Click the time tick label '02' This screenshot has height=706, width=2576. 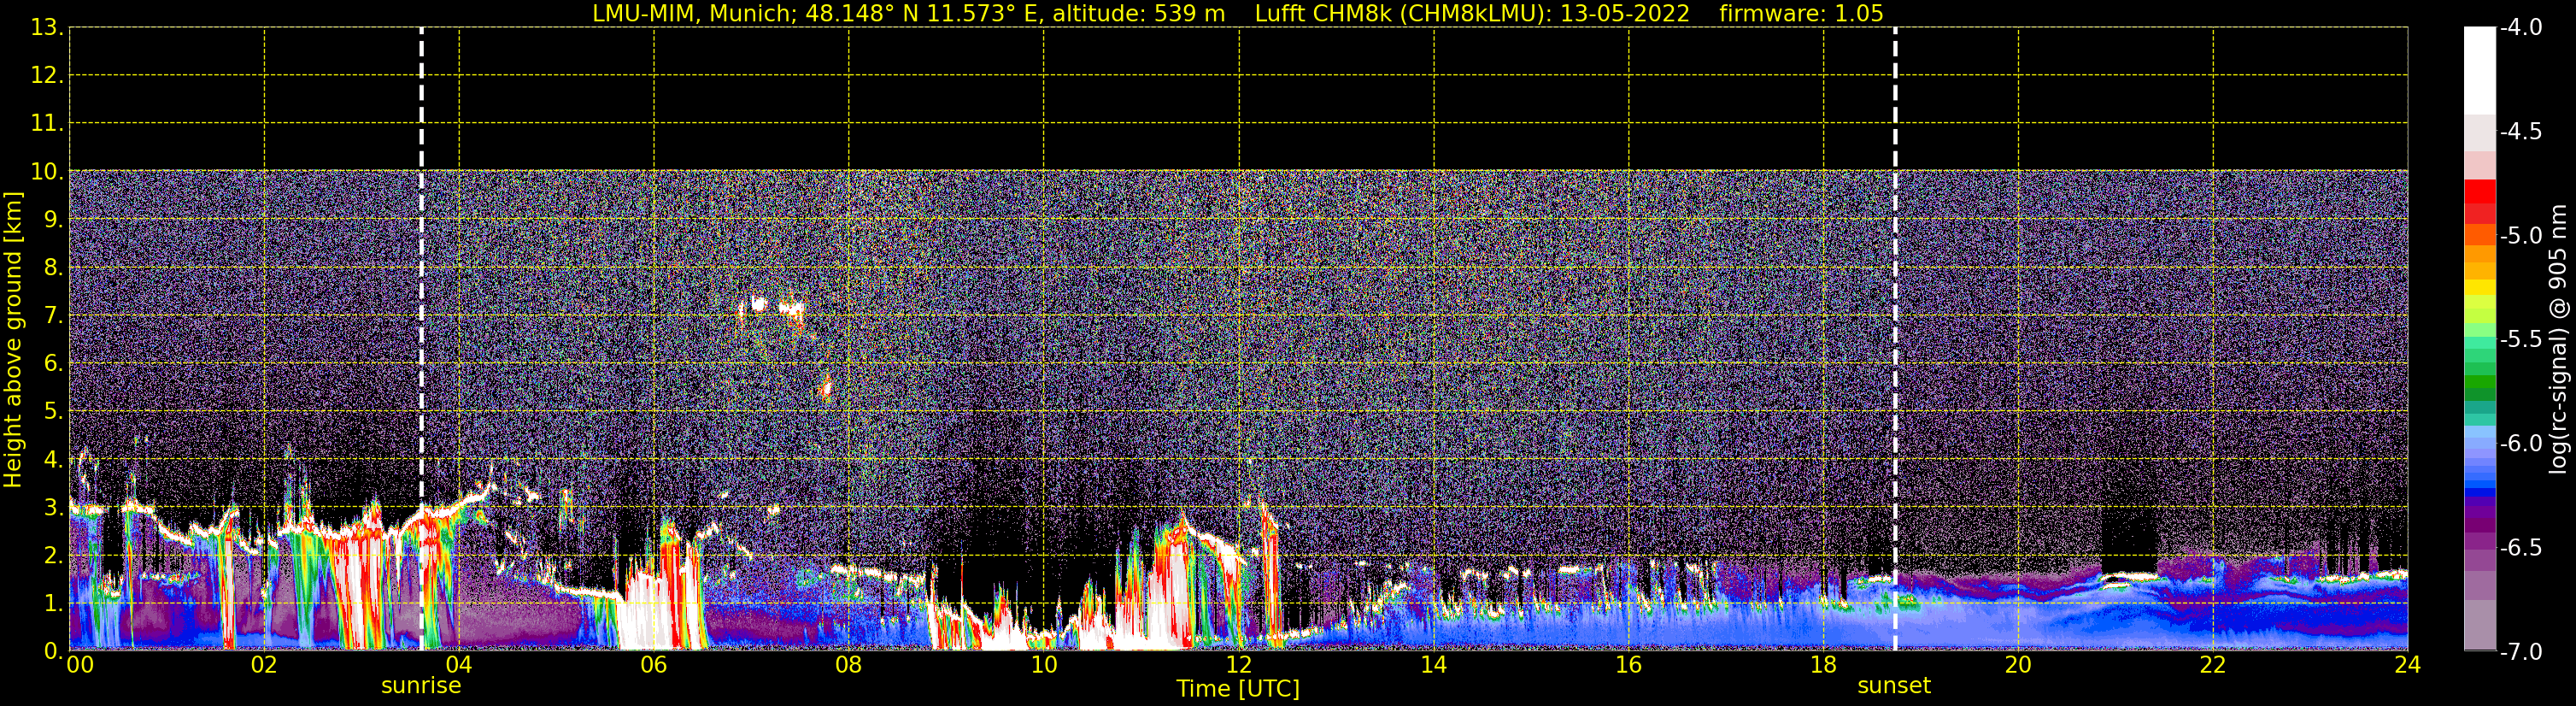coord(264,666)
